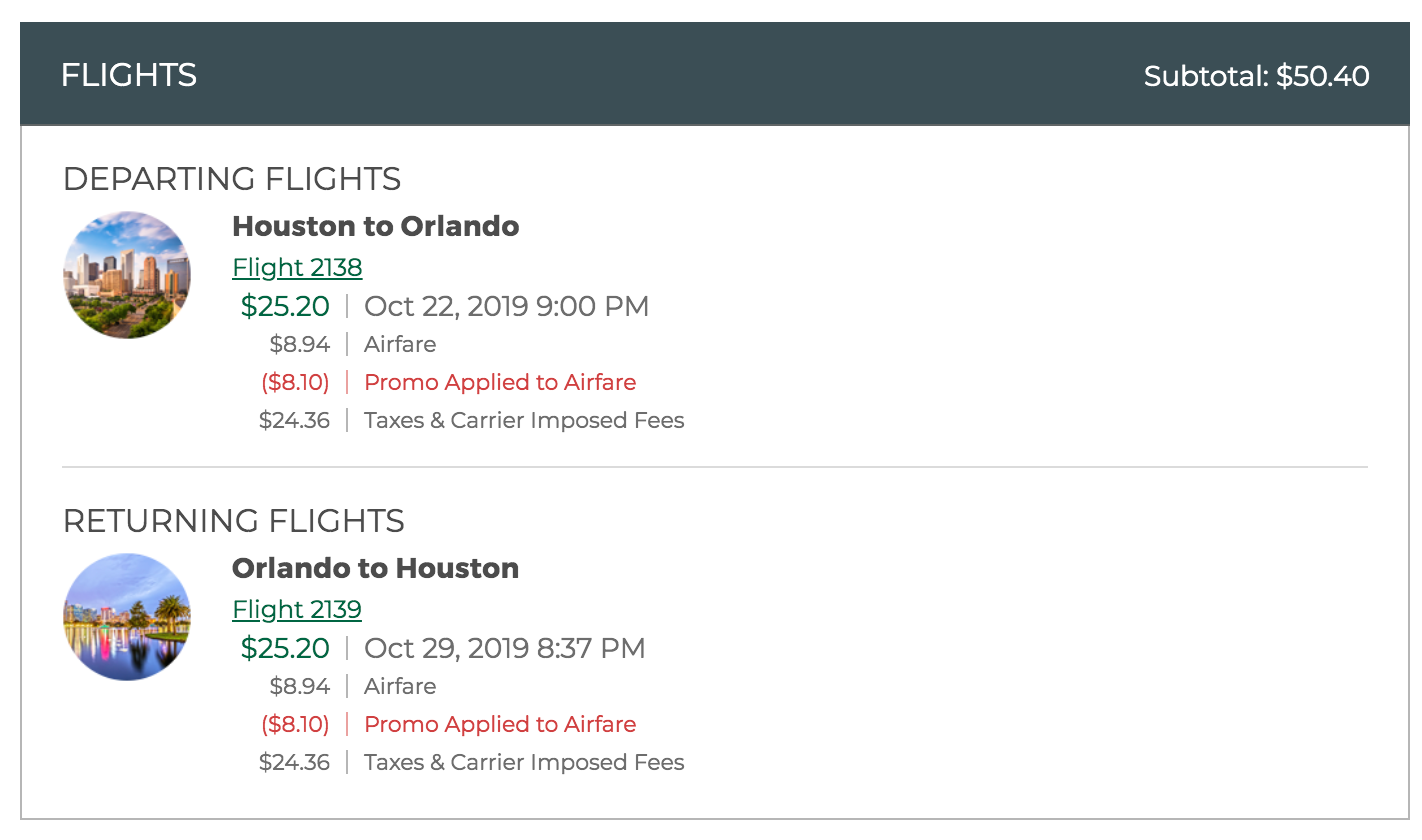The width and height of the screenshot is (1422, 840).
Task: Click departing Promo Applied to Airfare text
Action: coord(500,382)
